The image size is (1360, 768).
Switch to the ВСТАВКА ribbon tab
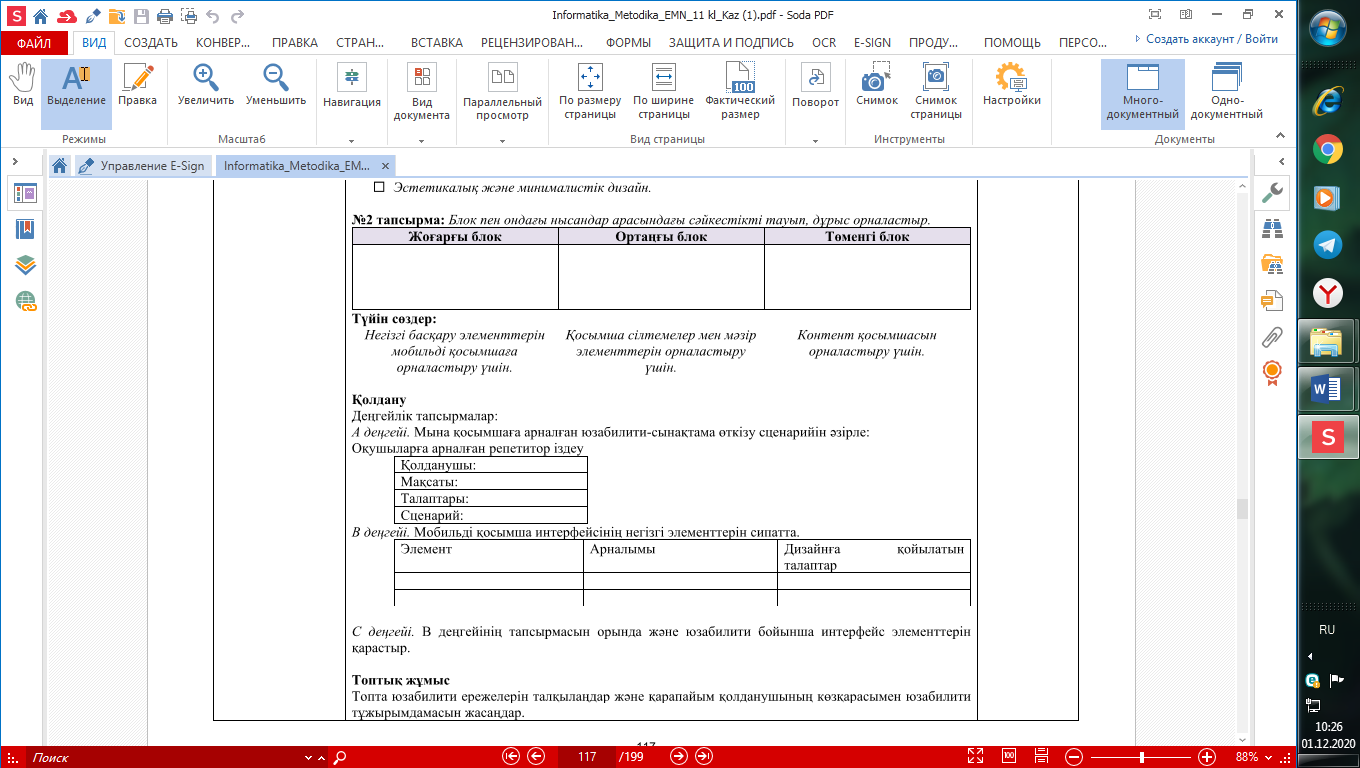point(436,43)
